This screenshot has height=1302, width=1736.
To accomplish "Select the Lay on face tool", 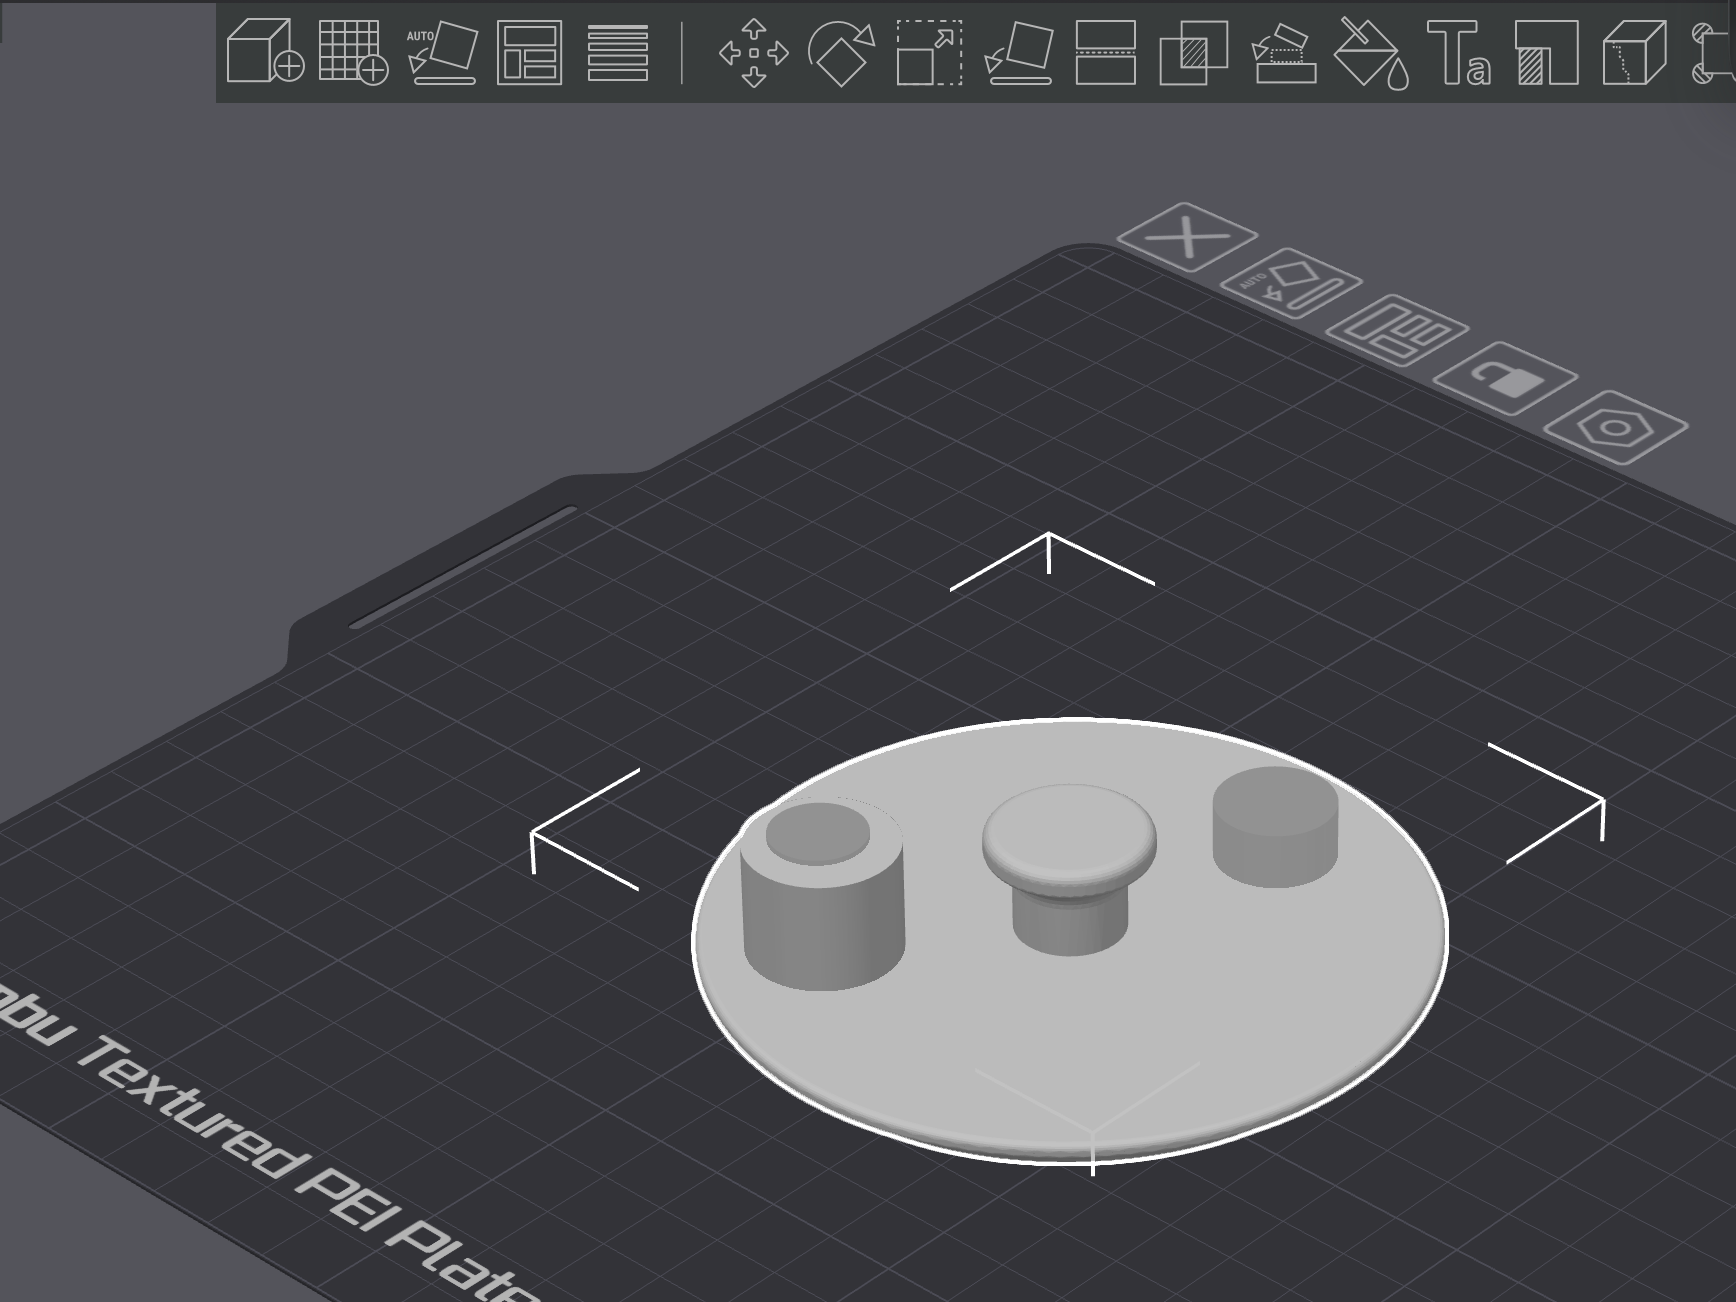I will point(1018,53).
